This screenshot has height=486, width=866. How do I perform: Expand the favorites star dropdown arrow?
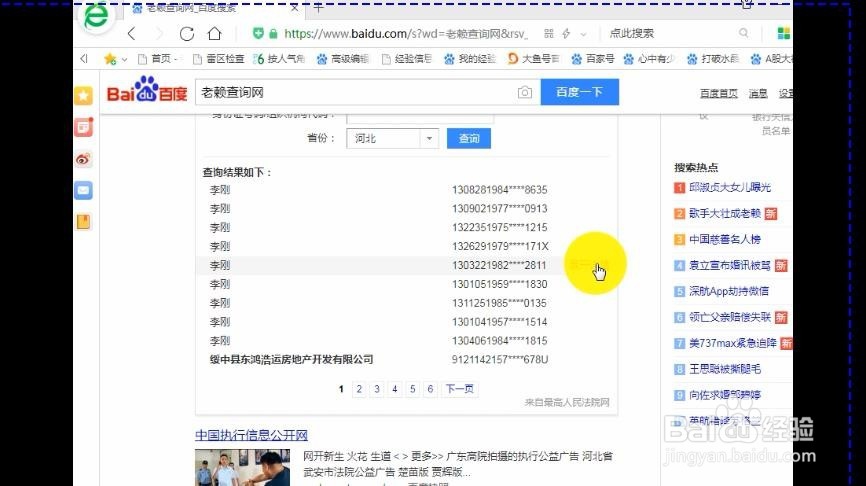[x=124, y=59]
